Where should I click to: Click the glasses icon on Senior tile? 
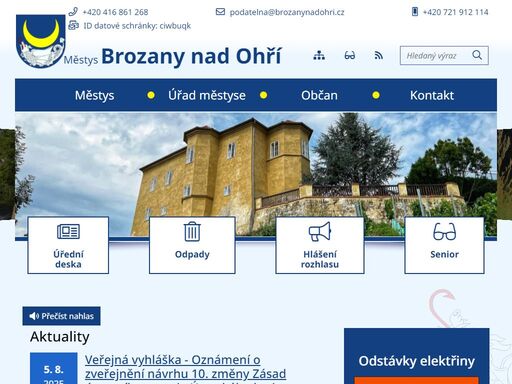click(444, 231)
